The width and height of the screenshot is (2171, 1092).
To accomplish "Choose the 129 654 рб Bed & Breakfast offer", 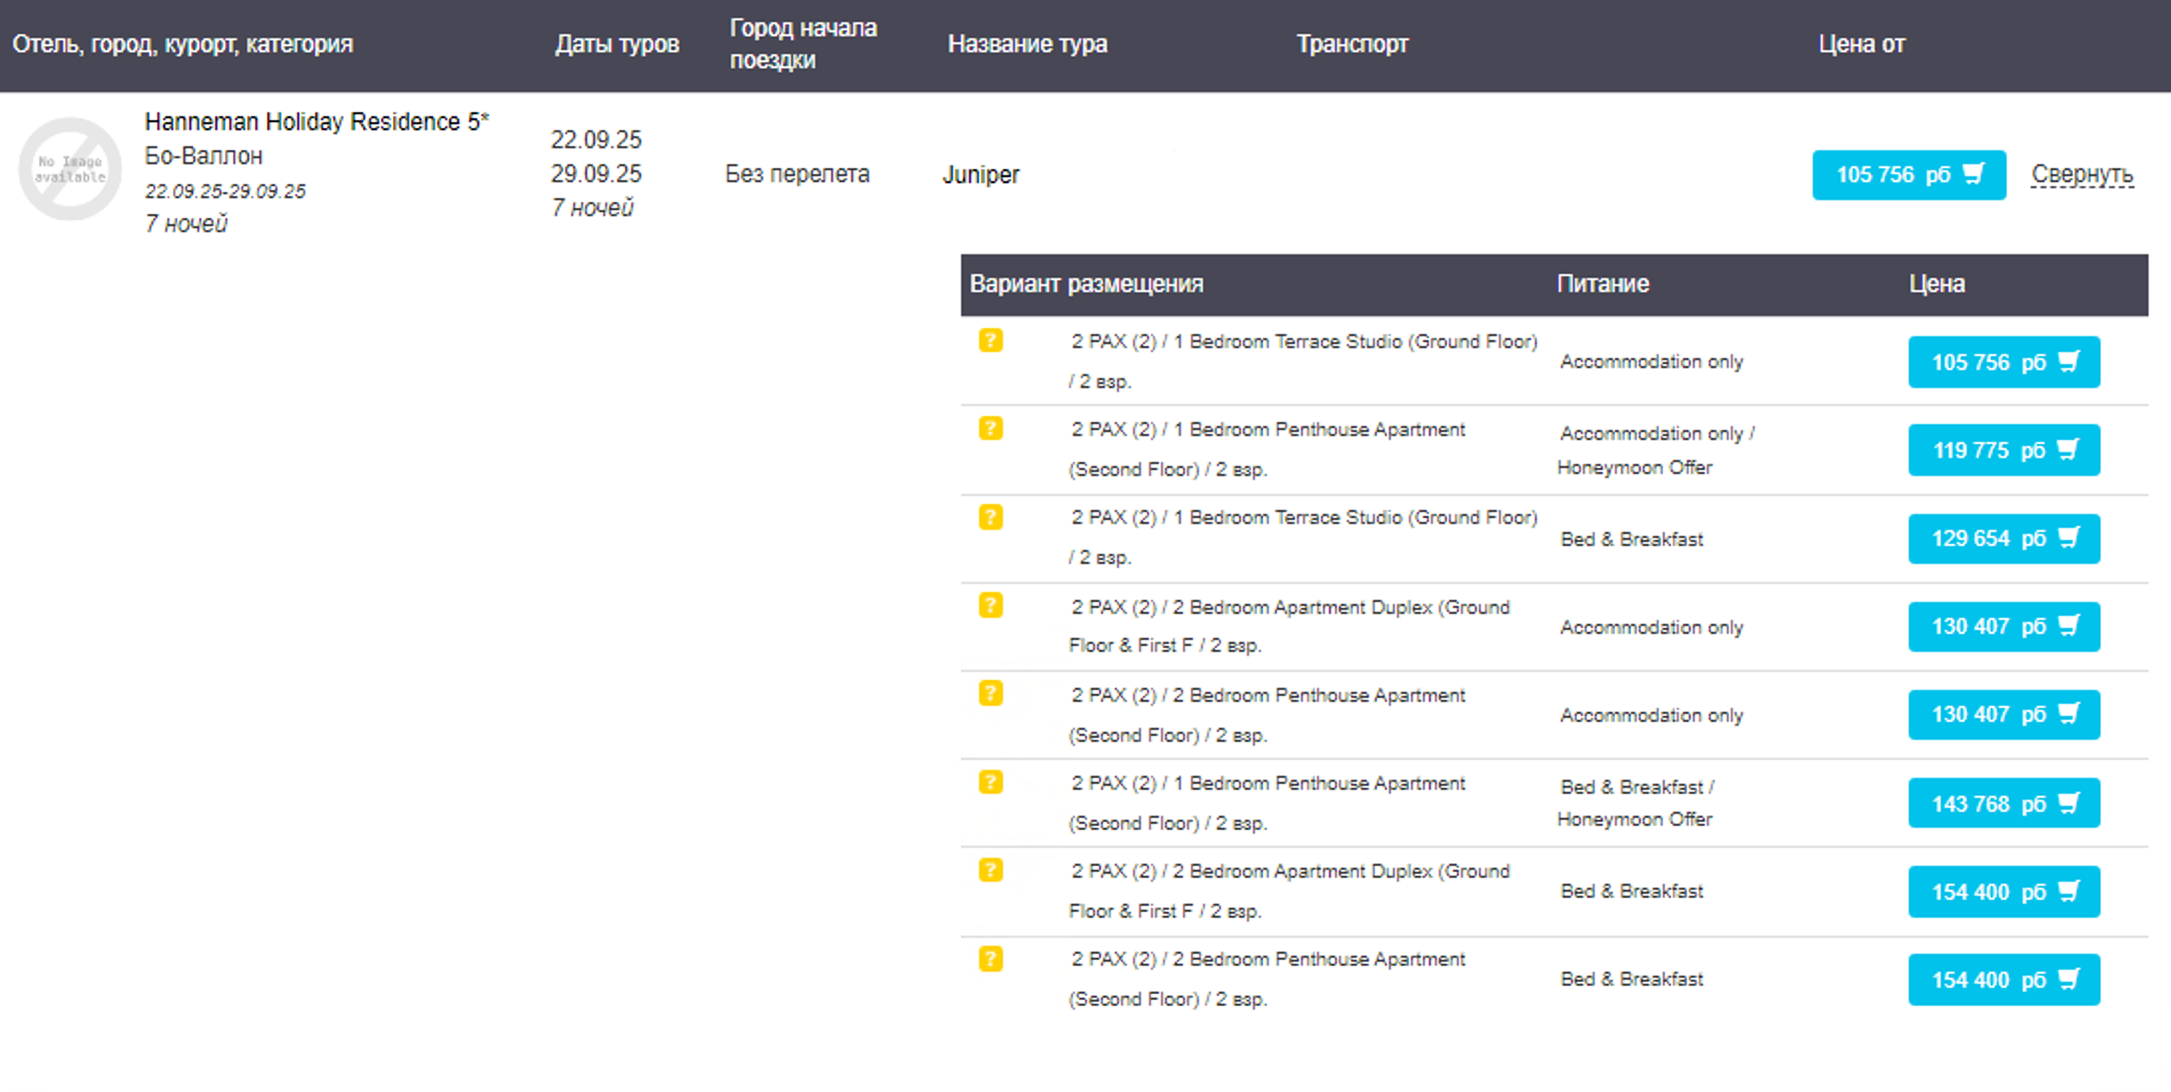I will (x=2003, y=538).
